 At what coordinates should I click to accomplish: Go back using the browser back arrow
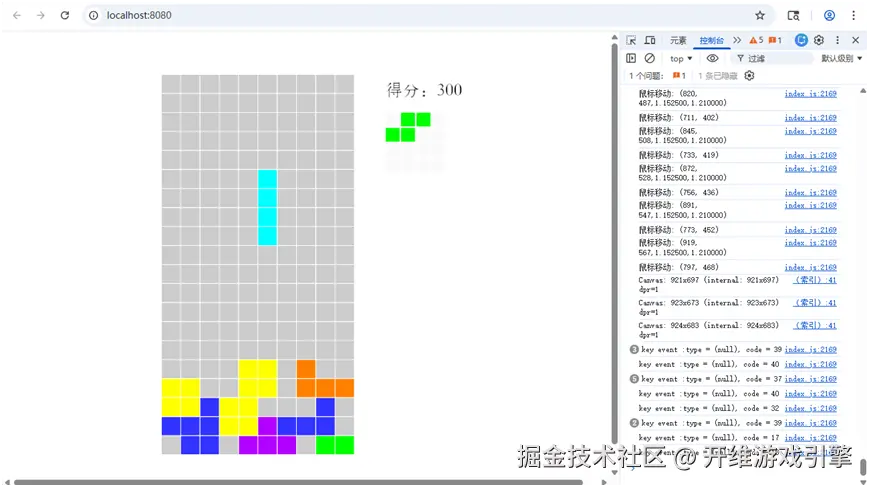pos(17,16)
